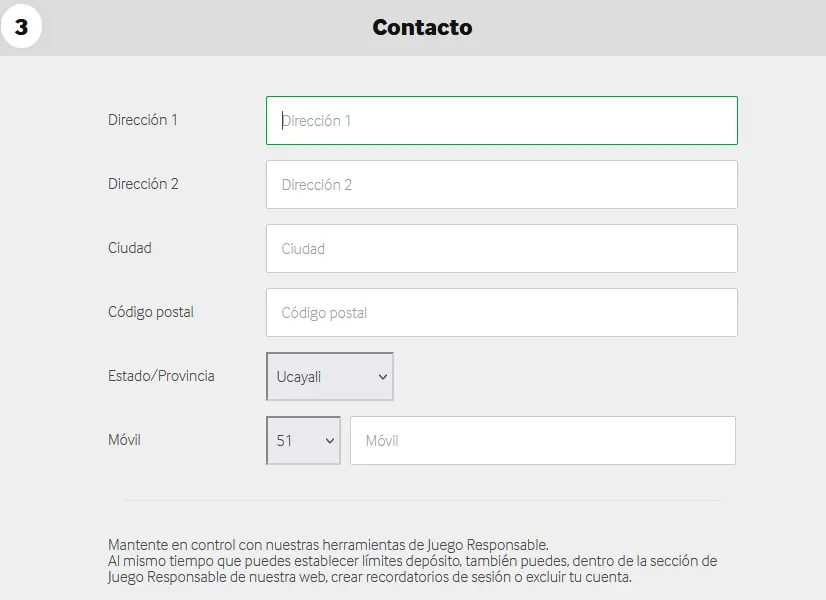Click the Código postal label
Screen dimensions: 826x600
pyautogui.click(x=151, y=312)
